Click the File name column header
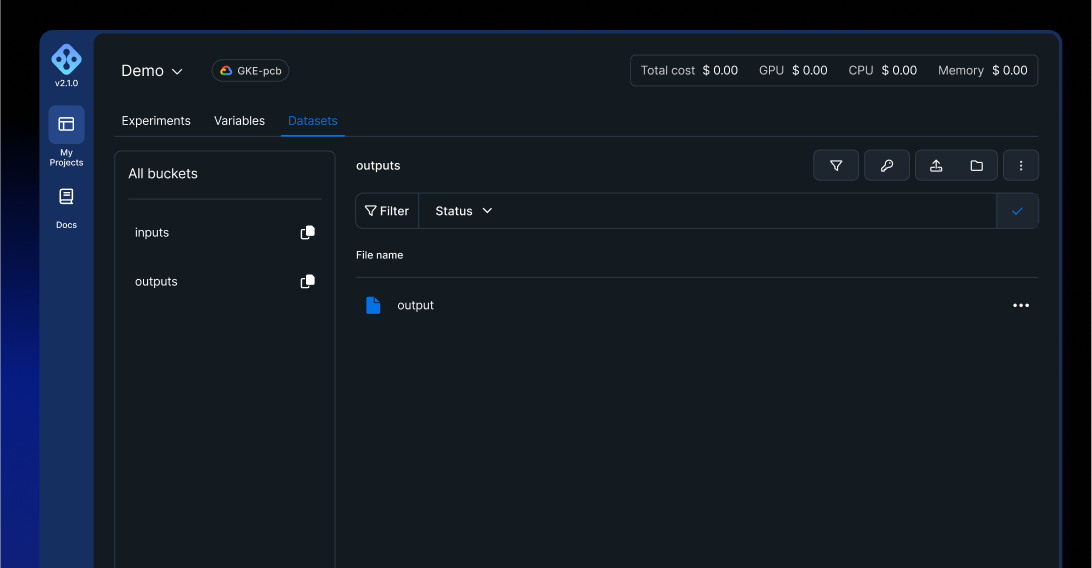 pyautogui.click(x=380, y=255)
